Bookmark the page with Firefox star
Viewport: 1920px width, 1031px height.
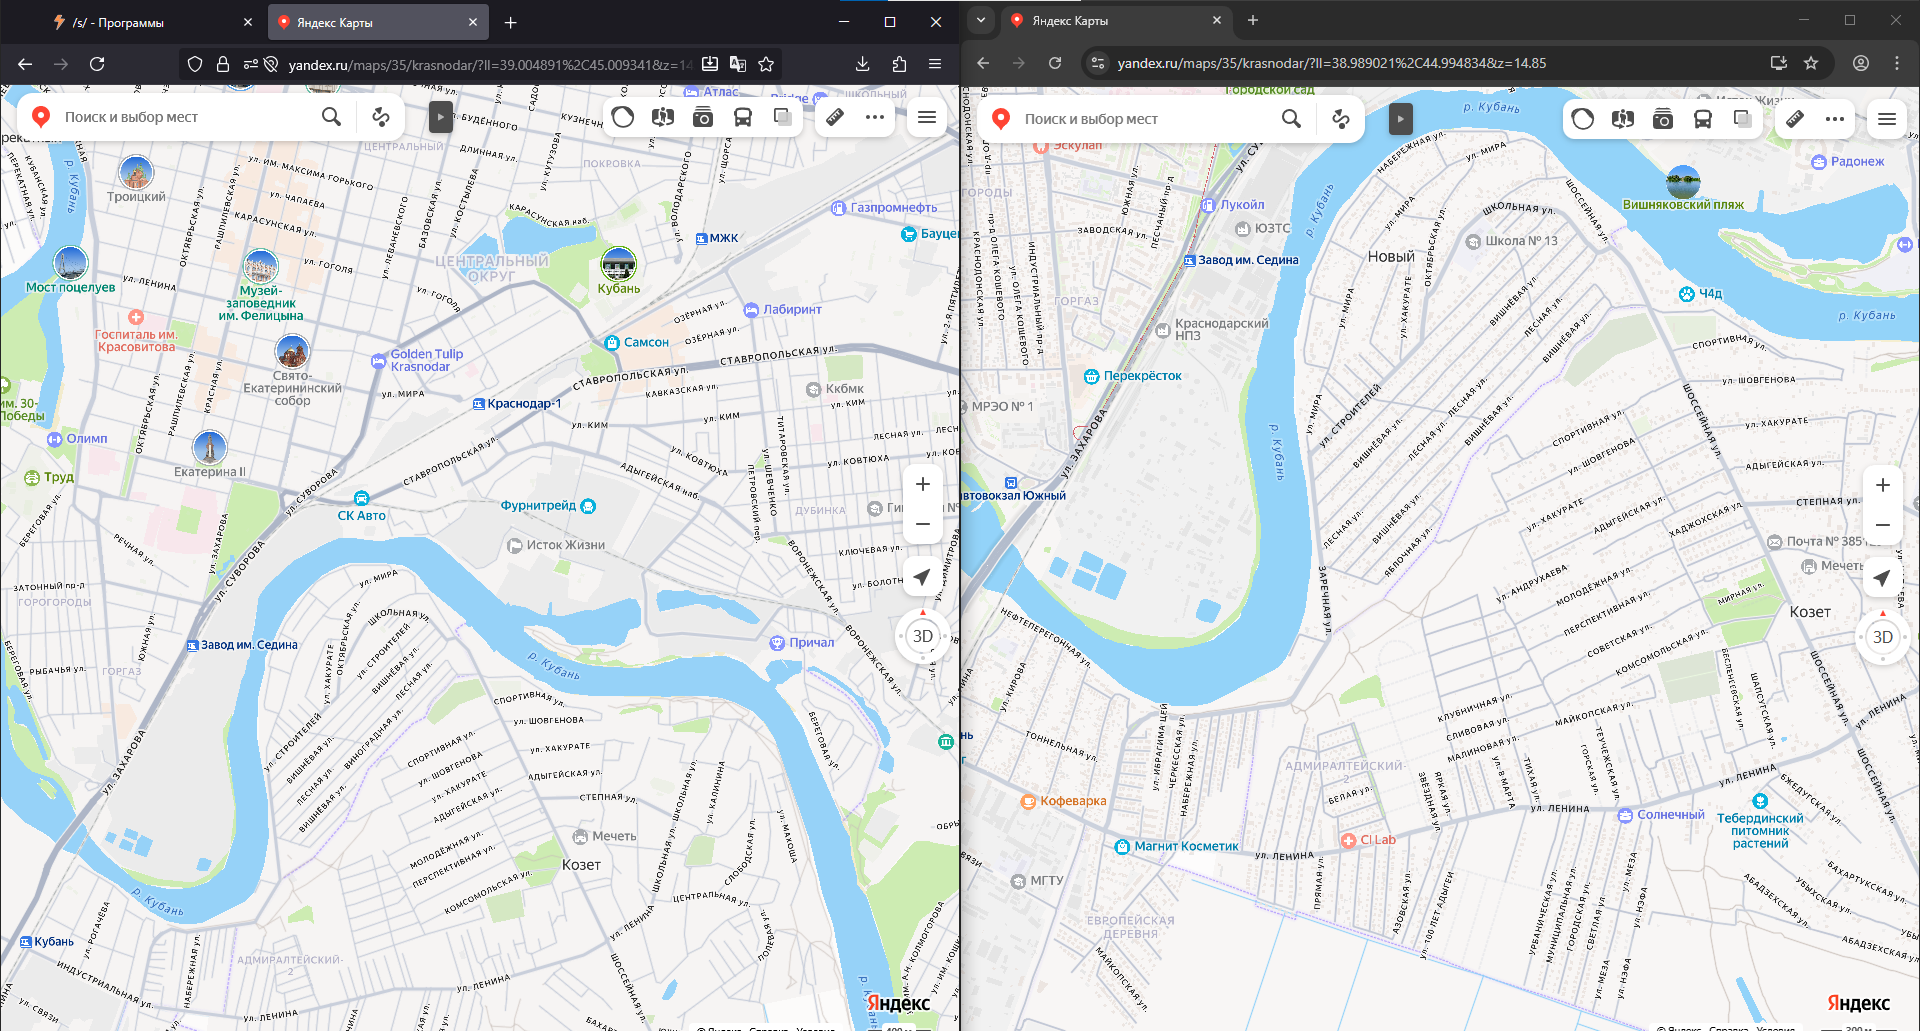pos(766,64)
